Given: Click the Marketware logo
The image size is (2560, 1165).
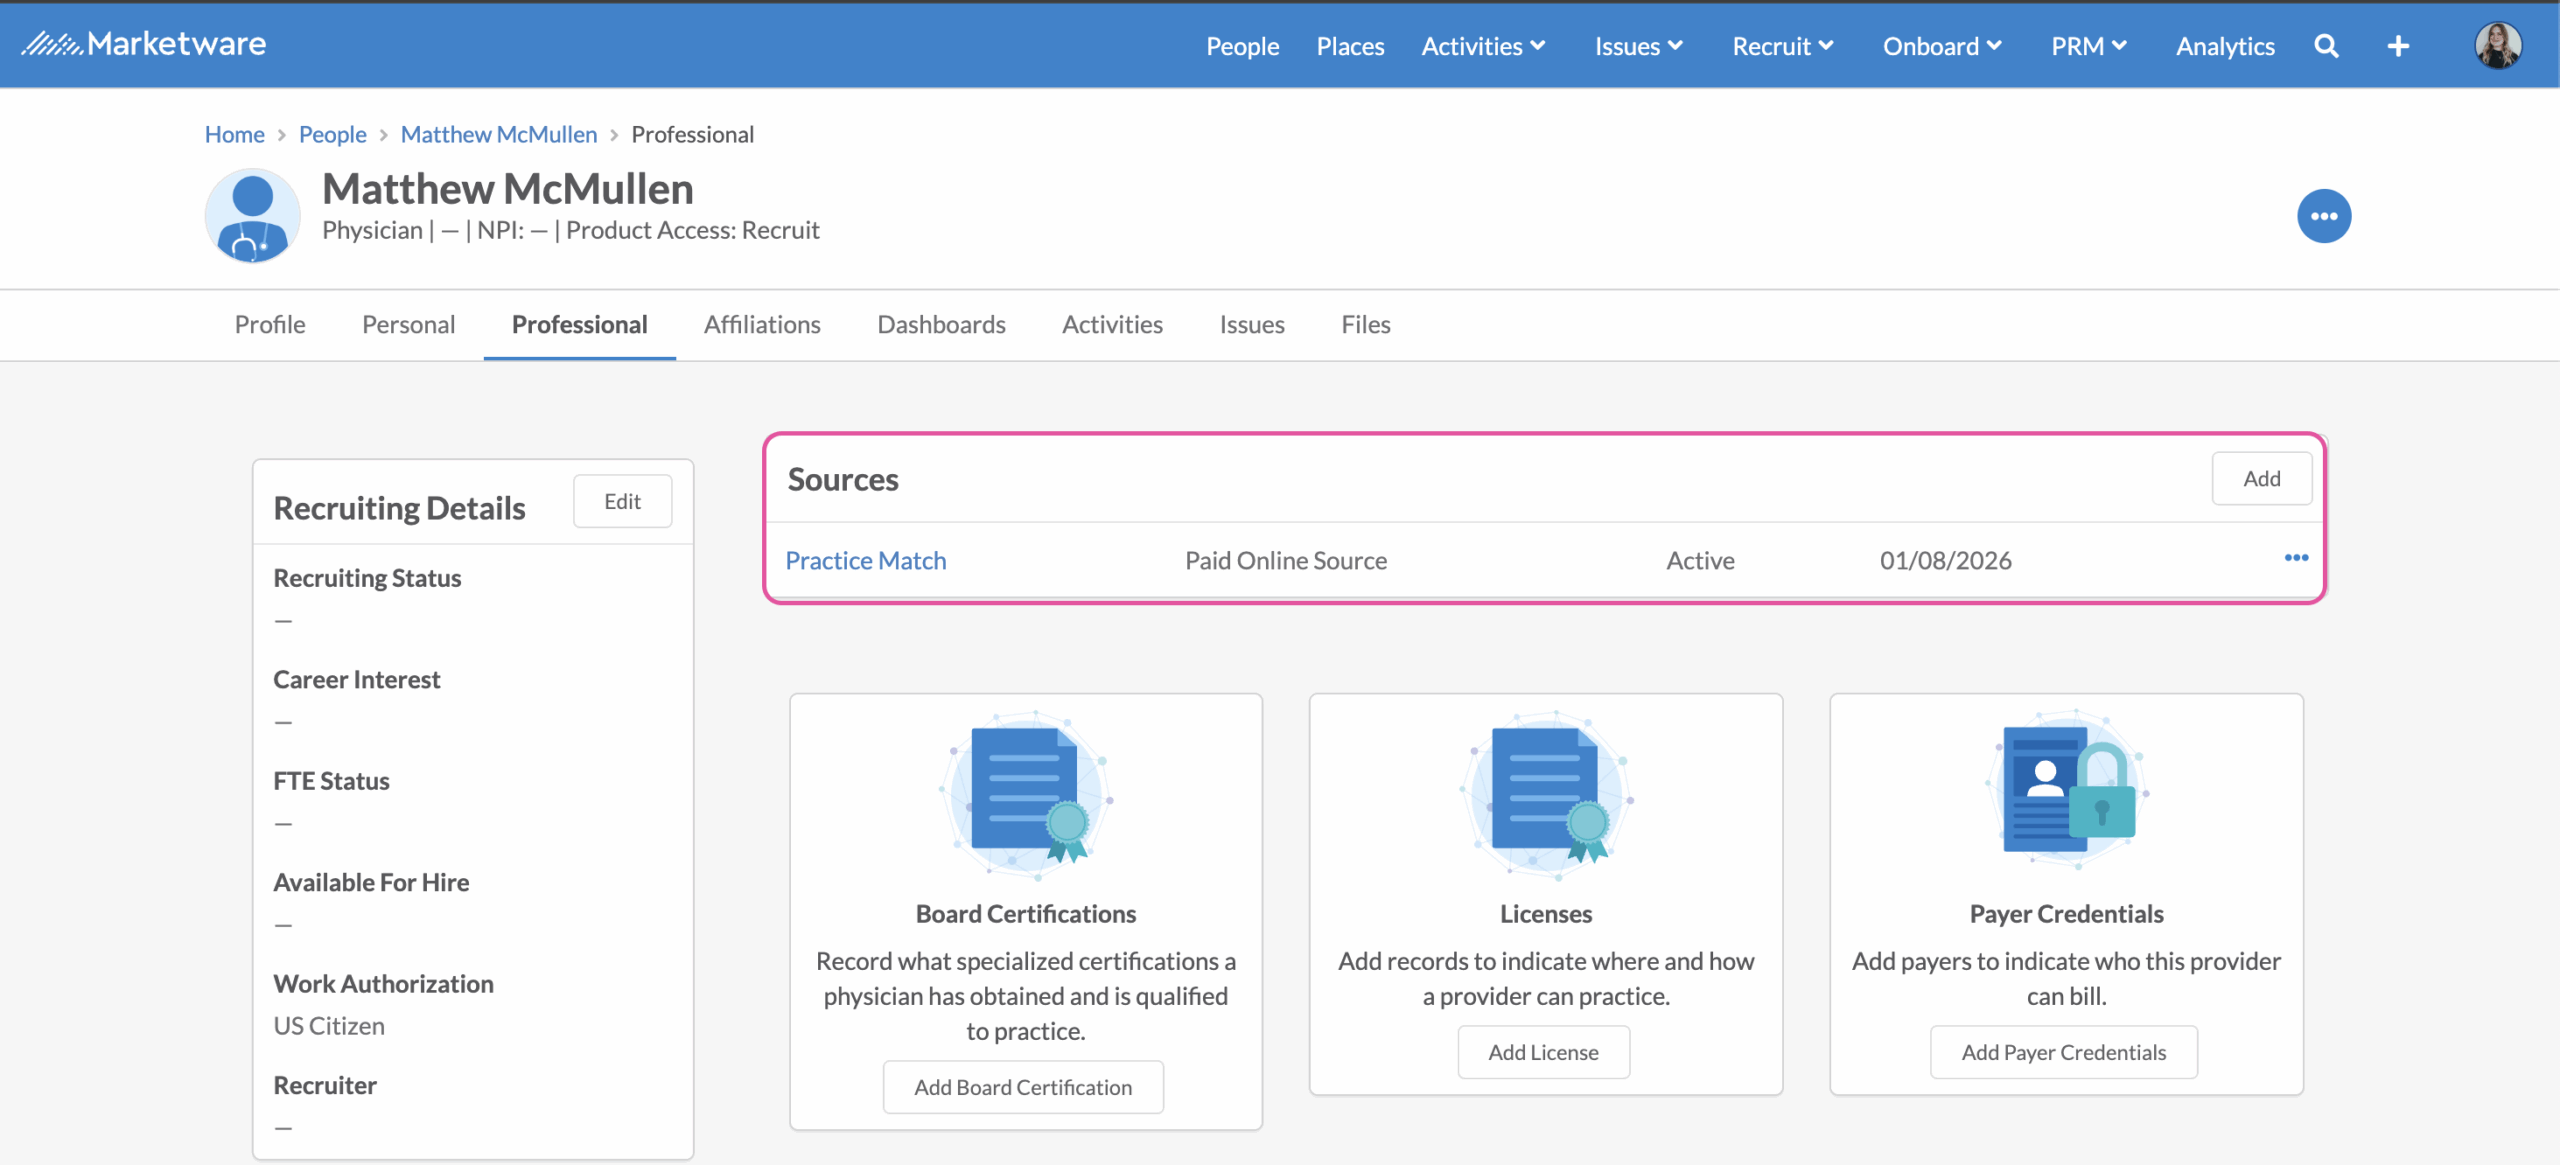Looking at the screenshot, I should [x=144, y=44].
